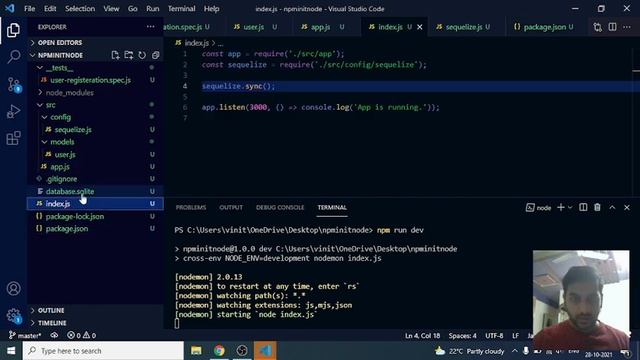Click Spaces: 4 indentation status item
This screenshot has width=640, height=360.
(462, 336)
